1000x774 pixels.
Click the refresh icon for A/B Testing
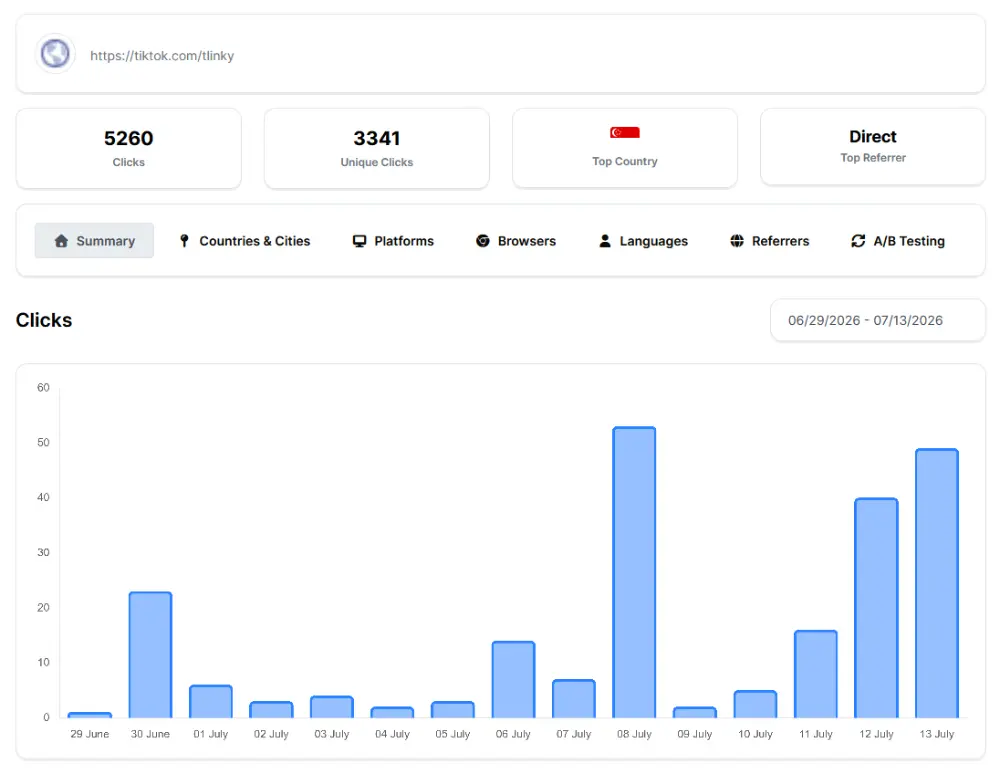(858, 241)
